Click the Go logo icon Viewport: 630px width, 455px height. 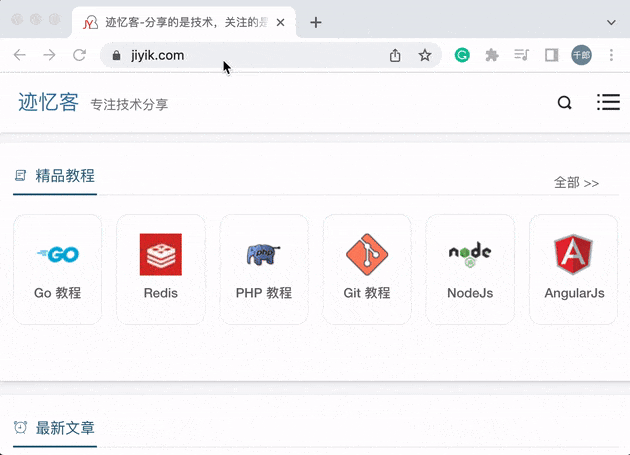[58, 254]
